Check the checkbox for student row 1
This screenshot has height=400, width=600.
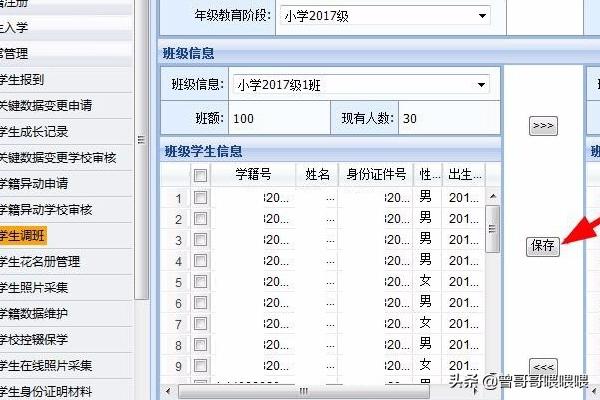coord(201,198)
